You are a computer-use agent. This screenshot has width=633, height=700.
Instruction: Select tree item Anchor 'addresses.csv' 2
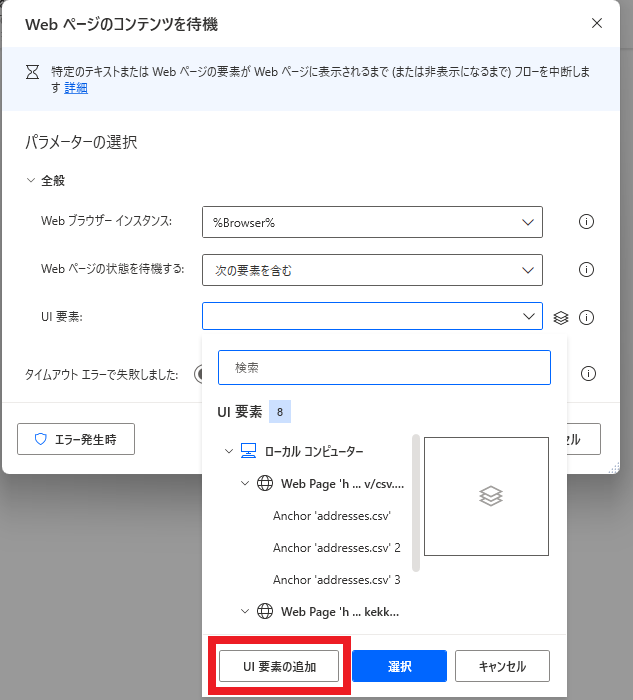point(336,548)
